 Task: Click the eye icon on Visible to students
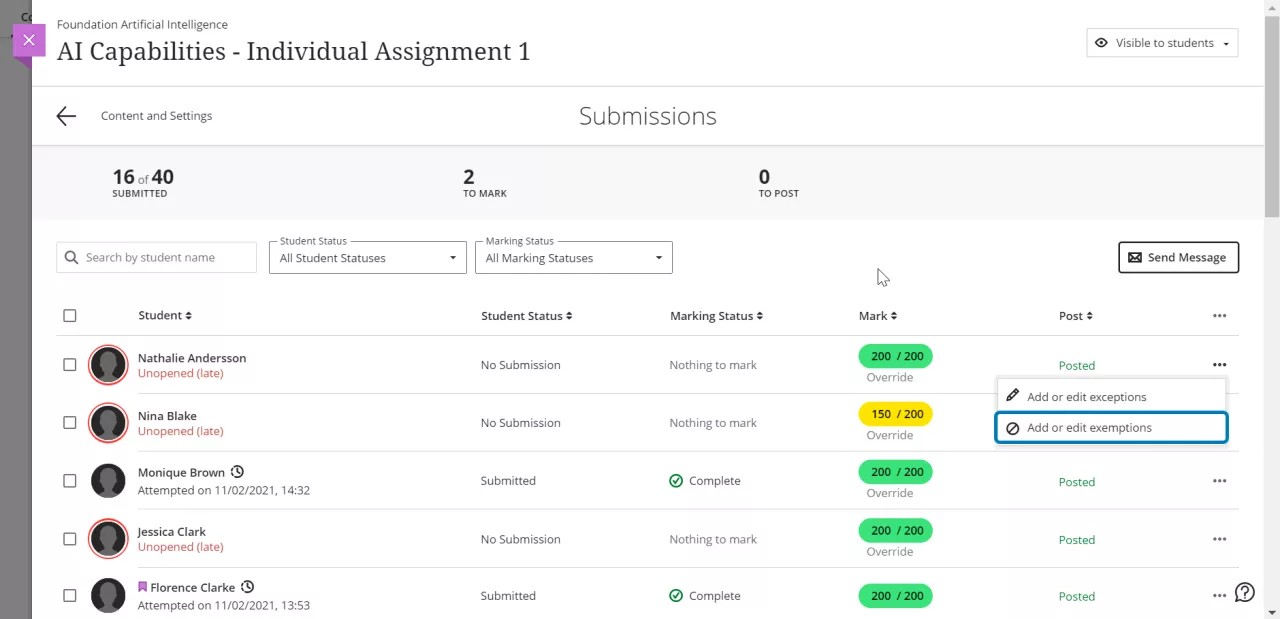[x=1101, y=43]
